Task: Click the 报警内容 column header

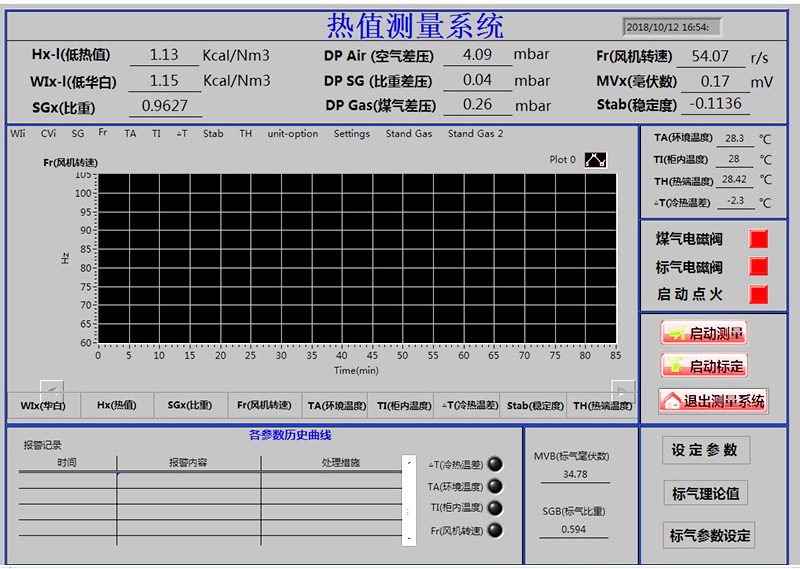Action: click(188, 462)
